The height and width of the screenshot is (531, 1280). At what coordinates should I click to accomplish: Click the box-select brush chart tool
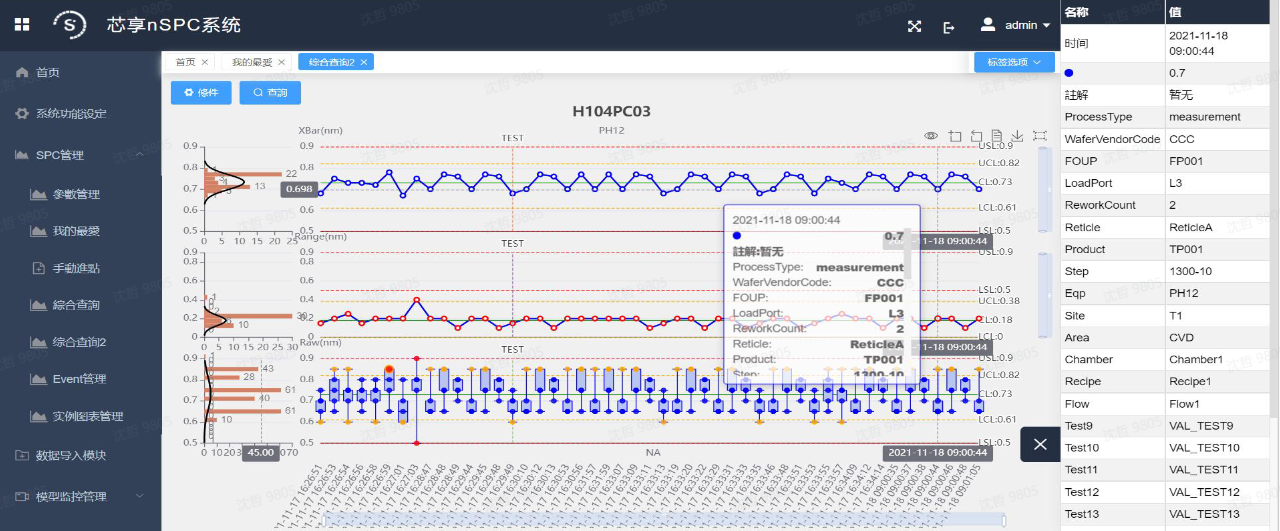click(1040, 136)
